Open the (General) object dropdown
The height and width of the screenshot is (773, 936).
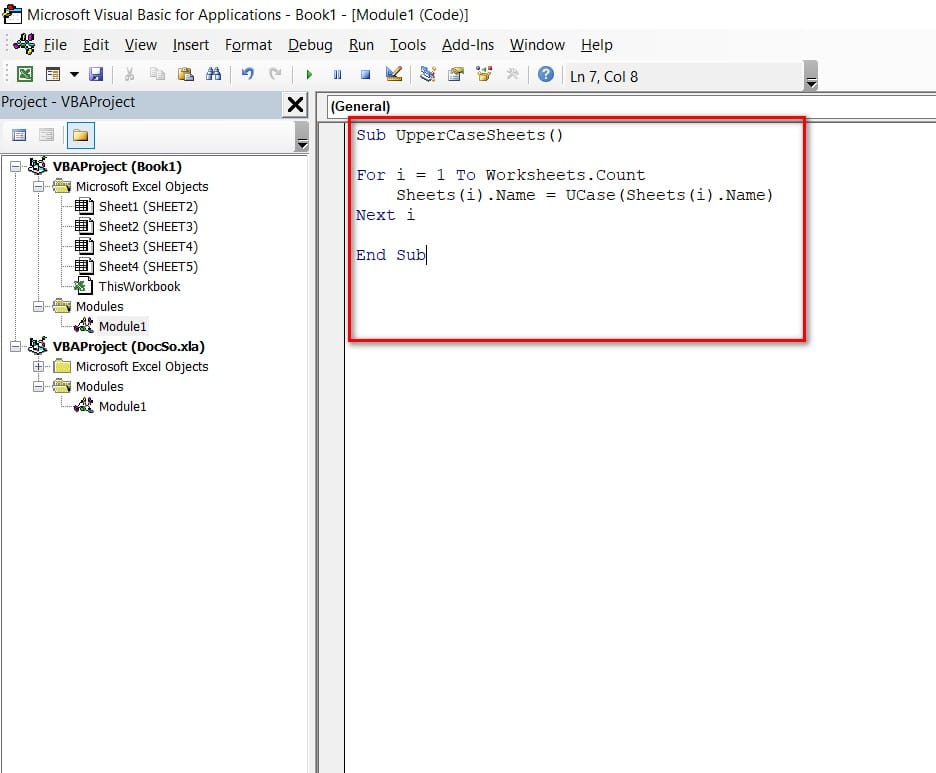click(630, 106)
